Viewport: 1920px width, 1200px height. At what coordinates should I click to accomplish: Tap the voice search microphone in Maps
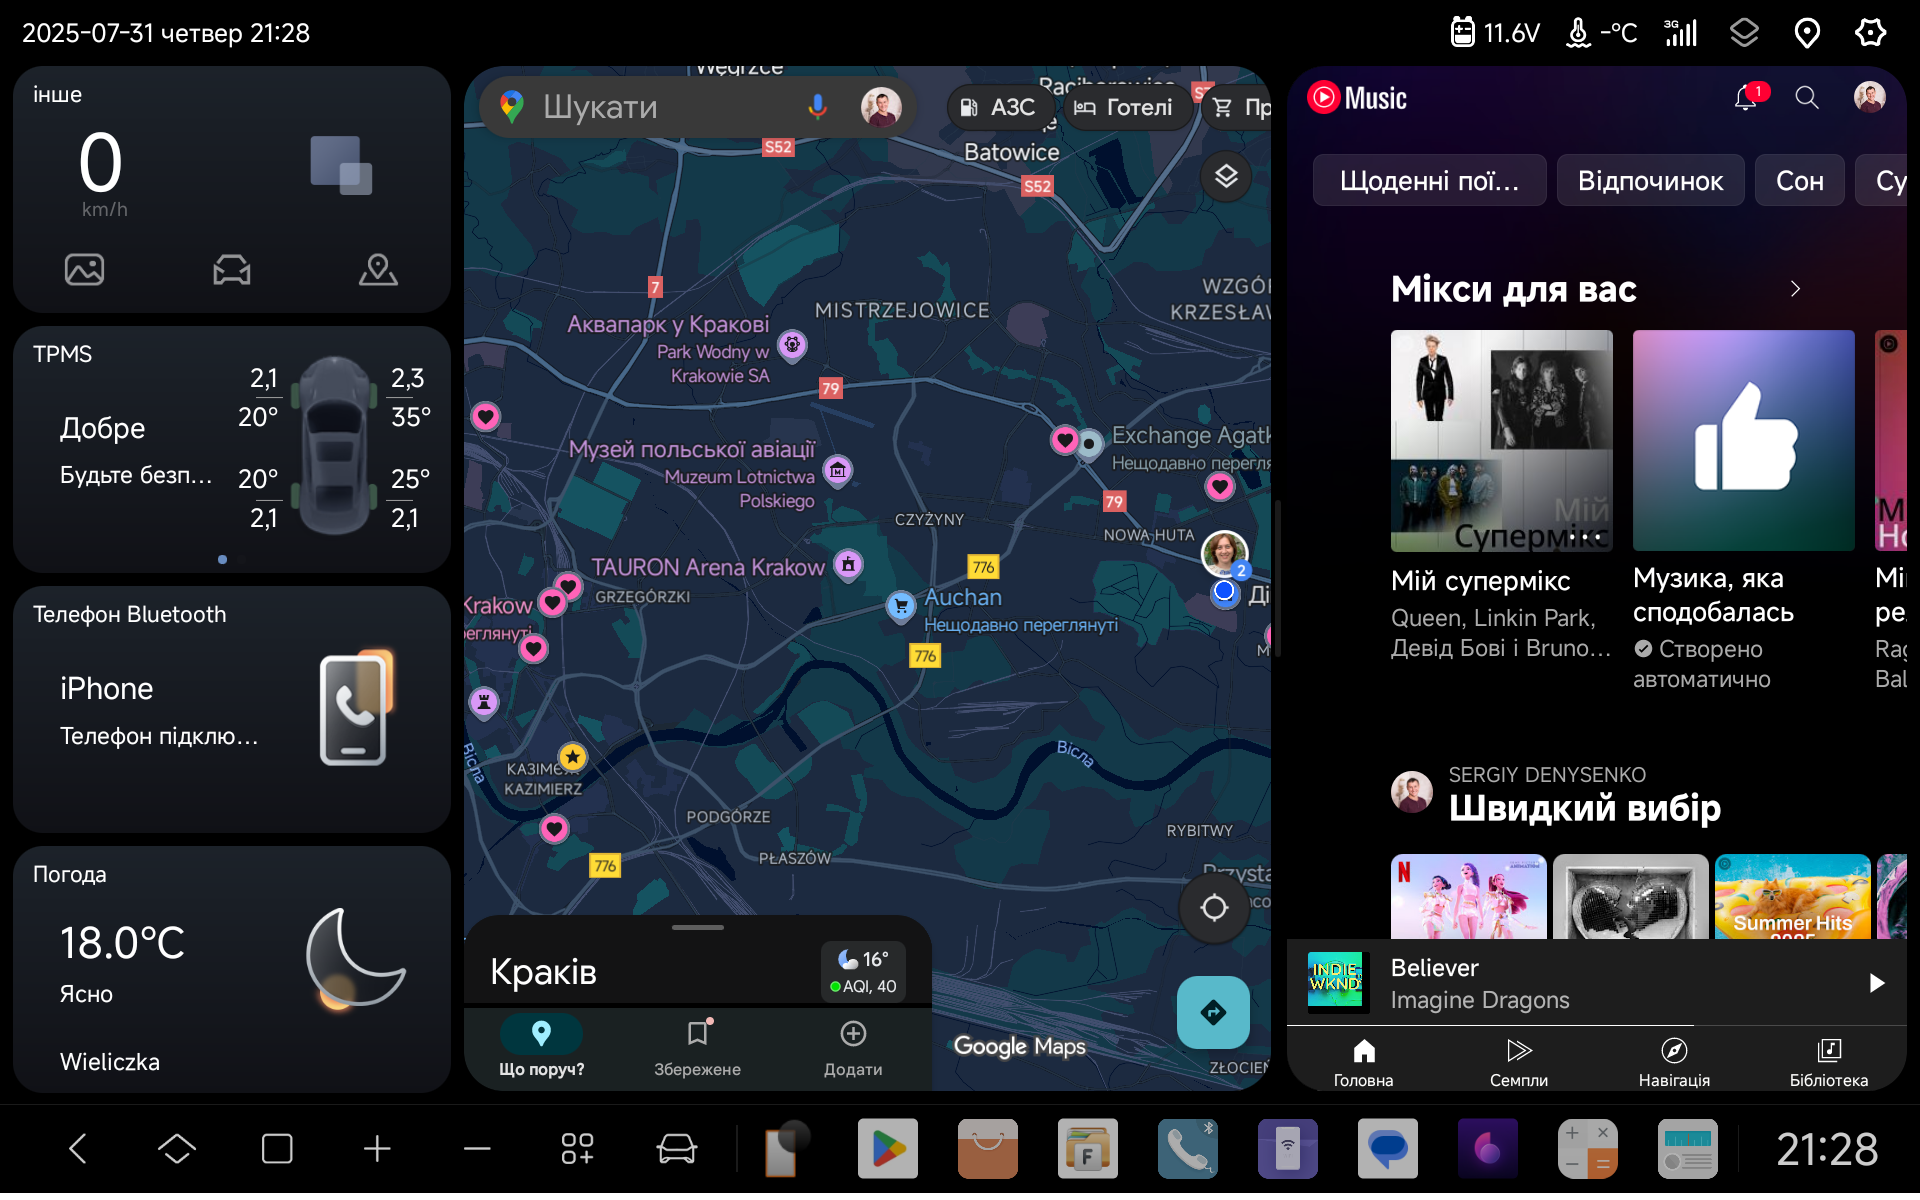click(817, 107)
